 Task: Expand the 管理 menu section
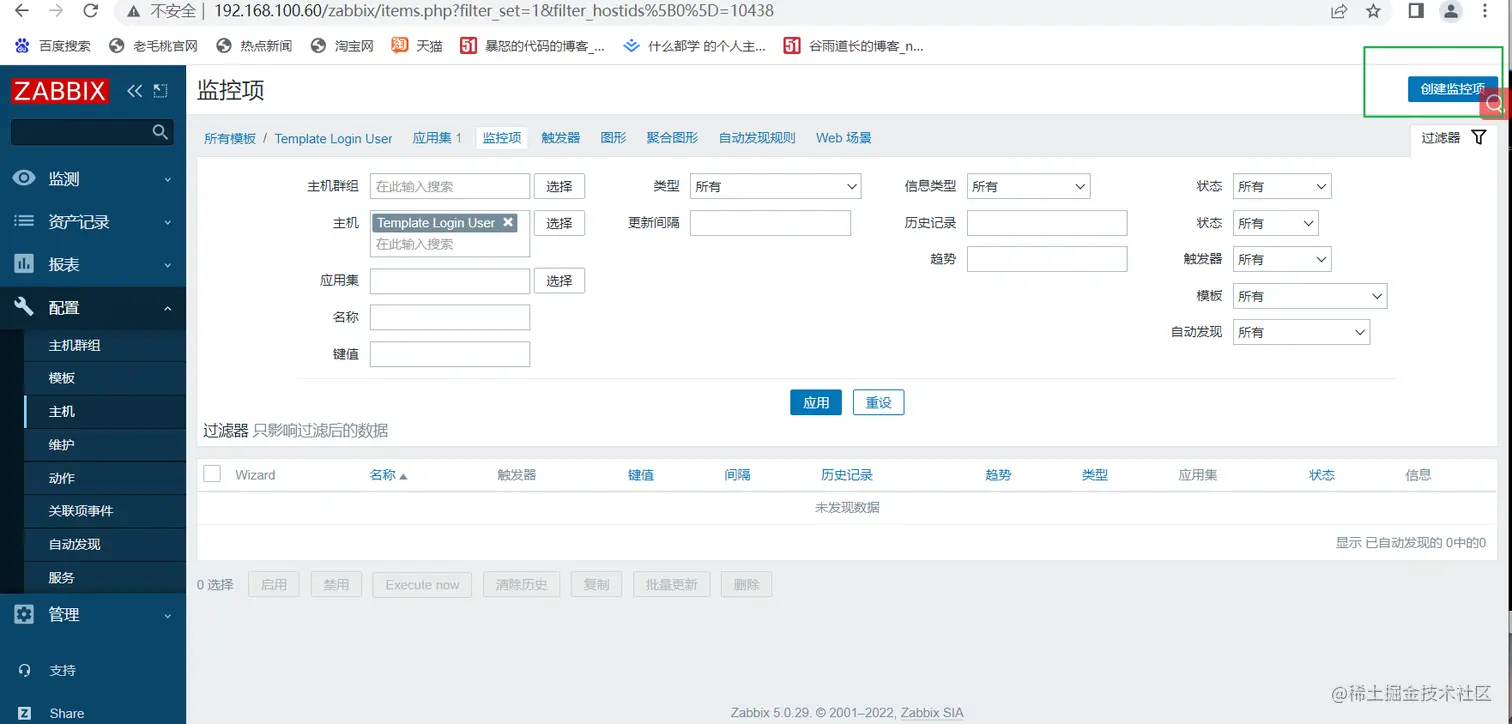(x=93, y=615)
